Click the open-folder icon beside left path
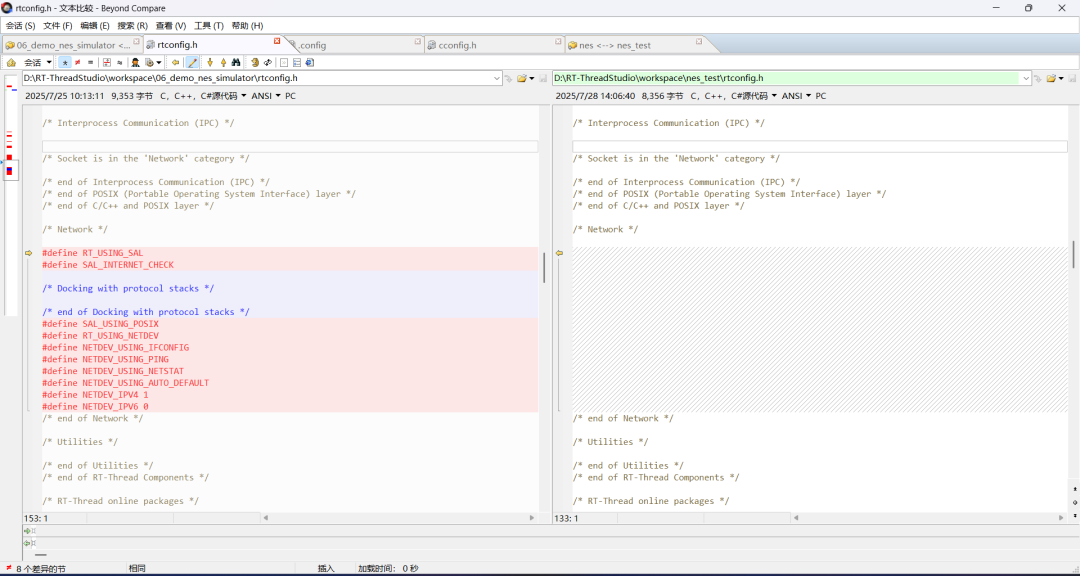This screenshot has width=1080, height=576. pos(520,78)
